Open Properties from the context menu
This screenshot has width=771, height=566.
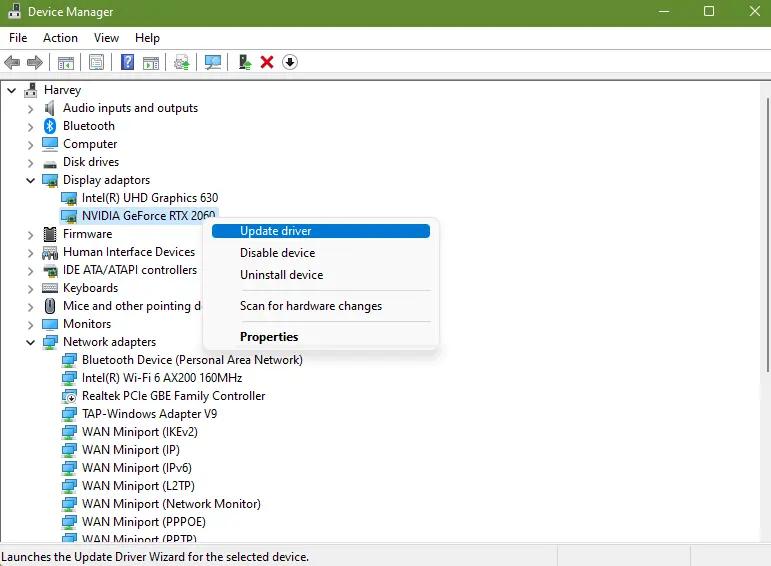tap(269, 337)
